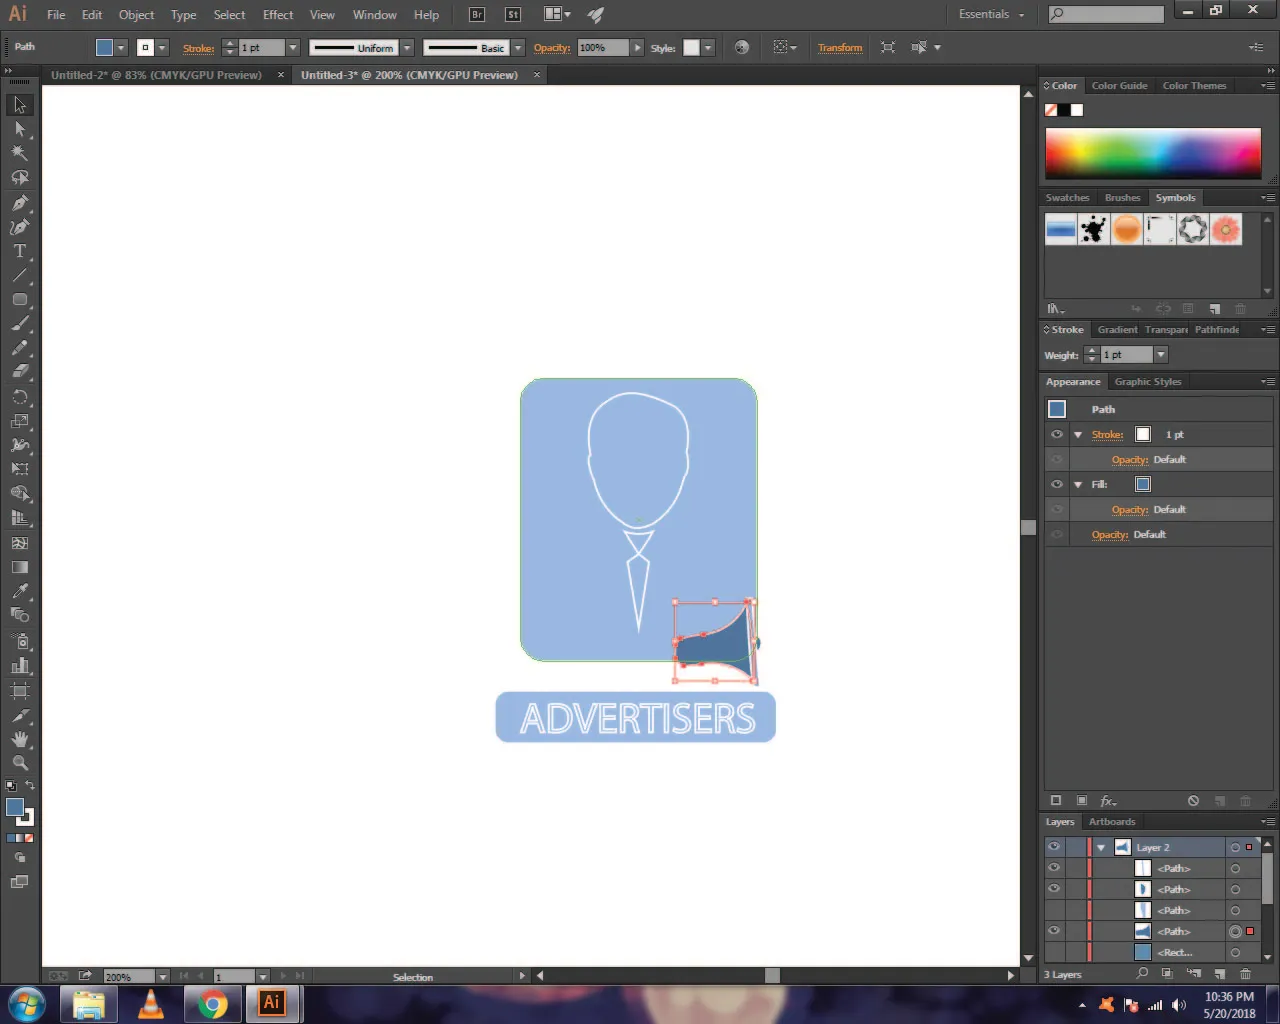Select the Hand tool
The height and width of the screenshot is (1024, 1280).
coord(20,739)
